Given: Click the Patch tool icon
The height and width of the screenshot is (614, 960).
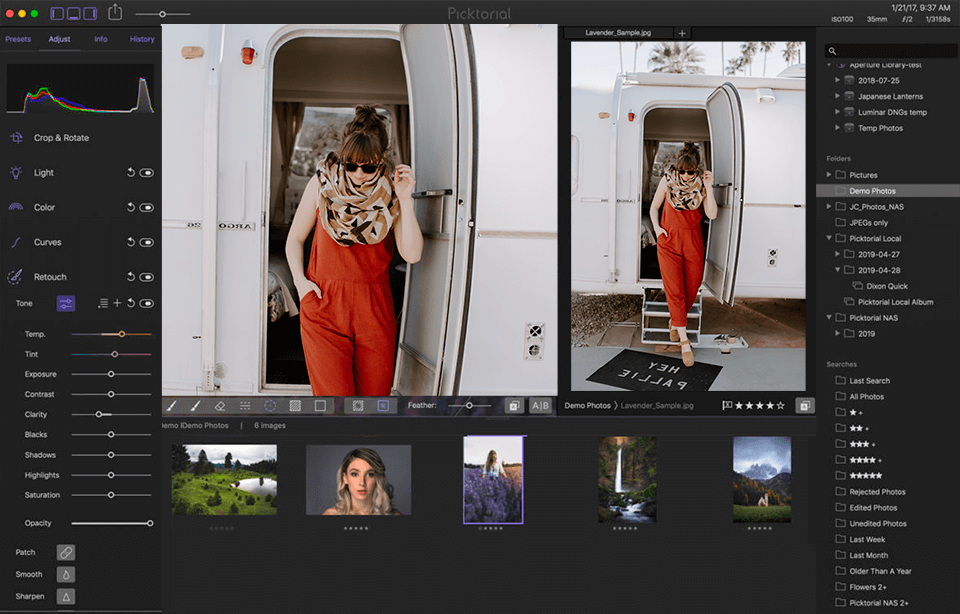Looking at the screenshot, I should click(65, 552).
